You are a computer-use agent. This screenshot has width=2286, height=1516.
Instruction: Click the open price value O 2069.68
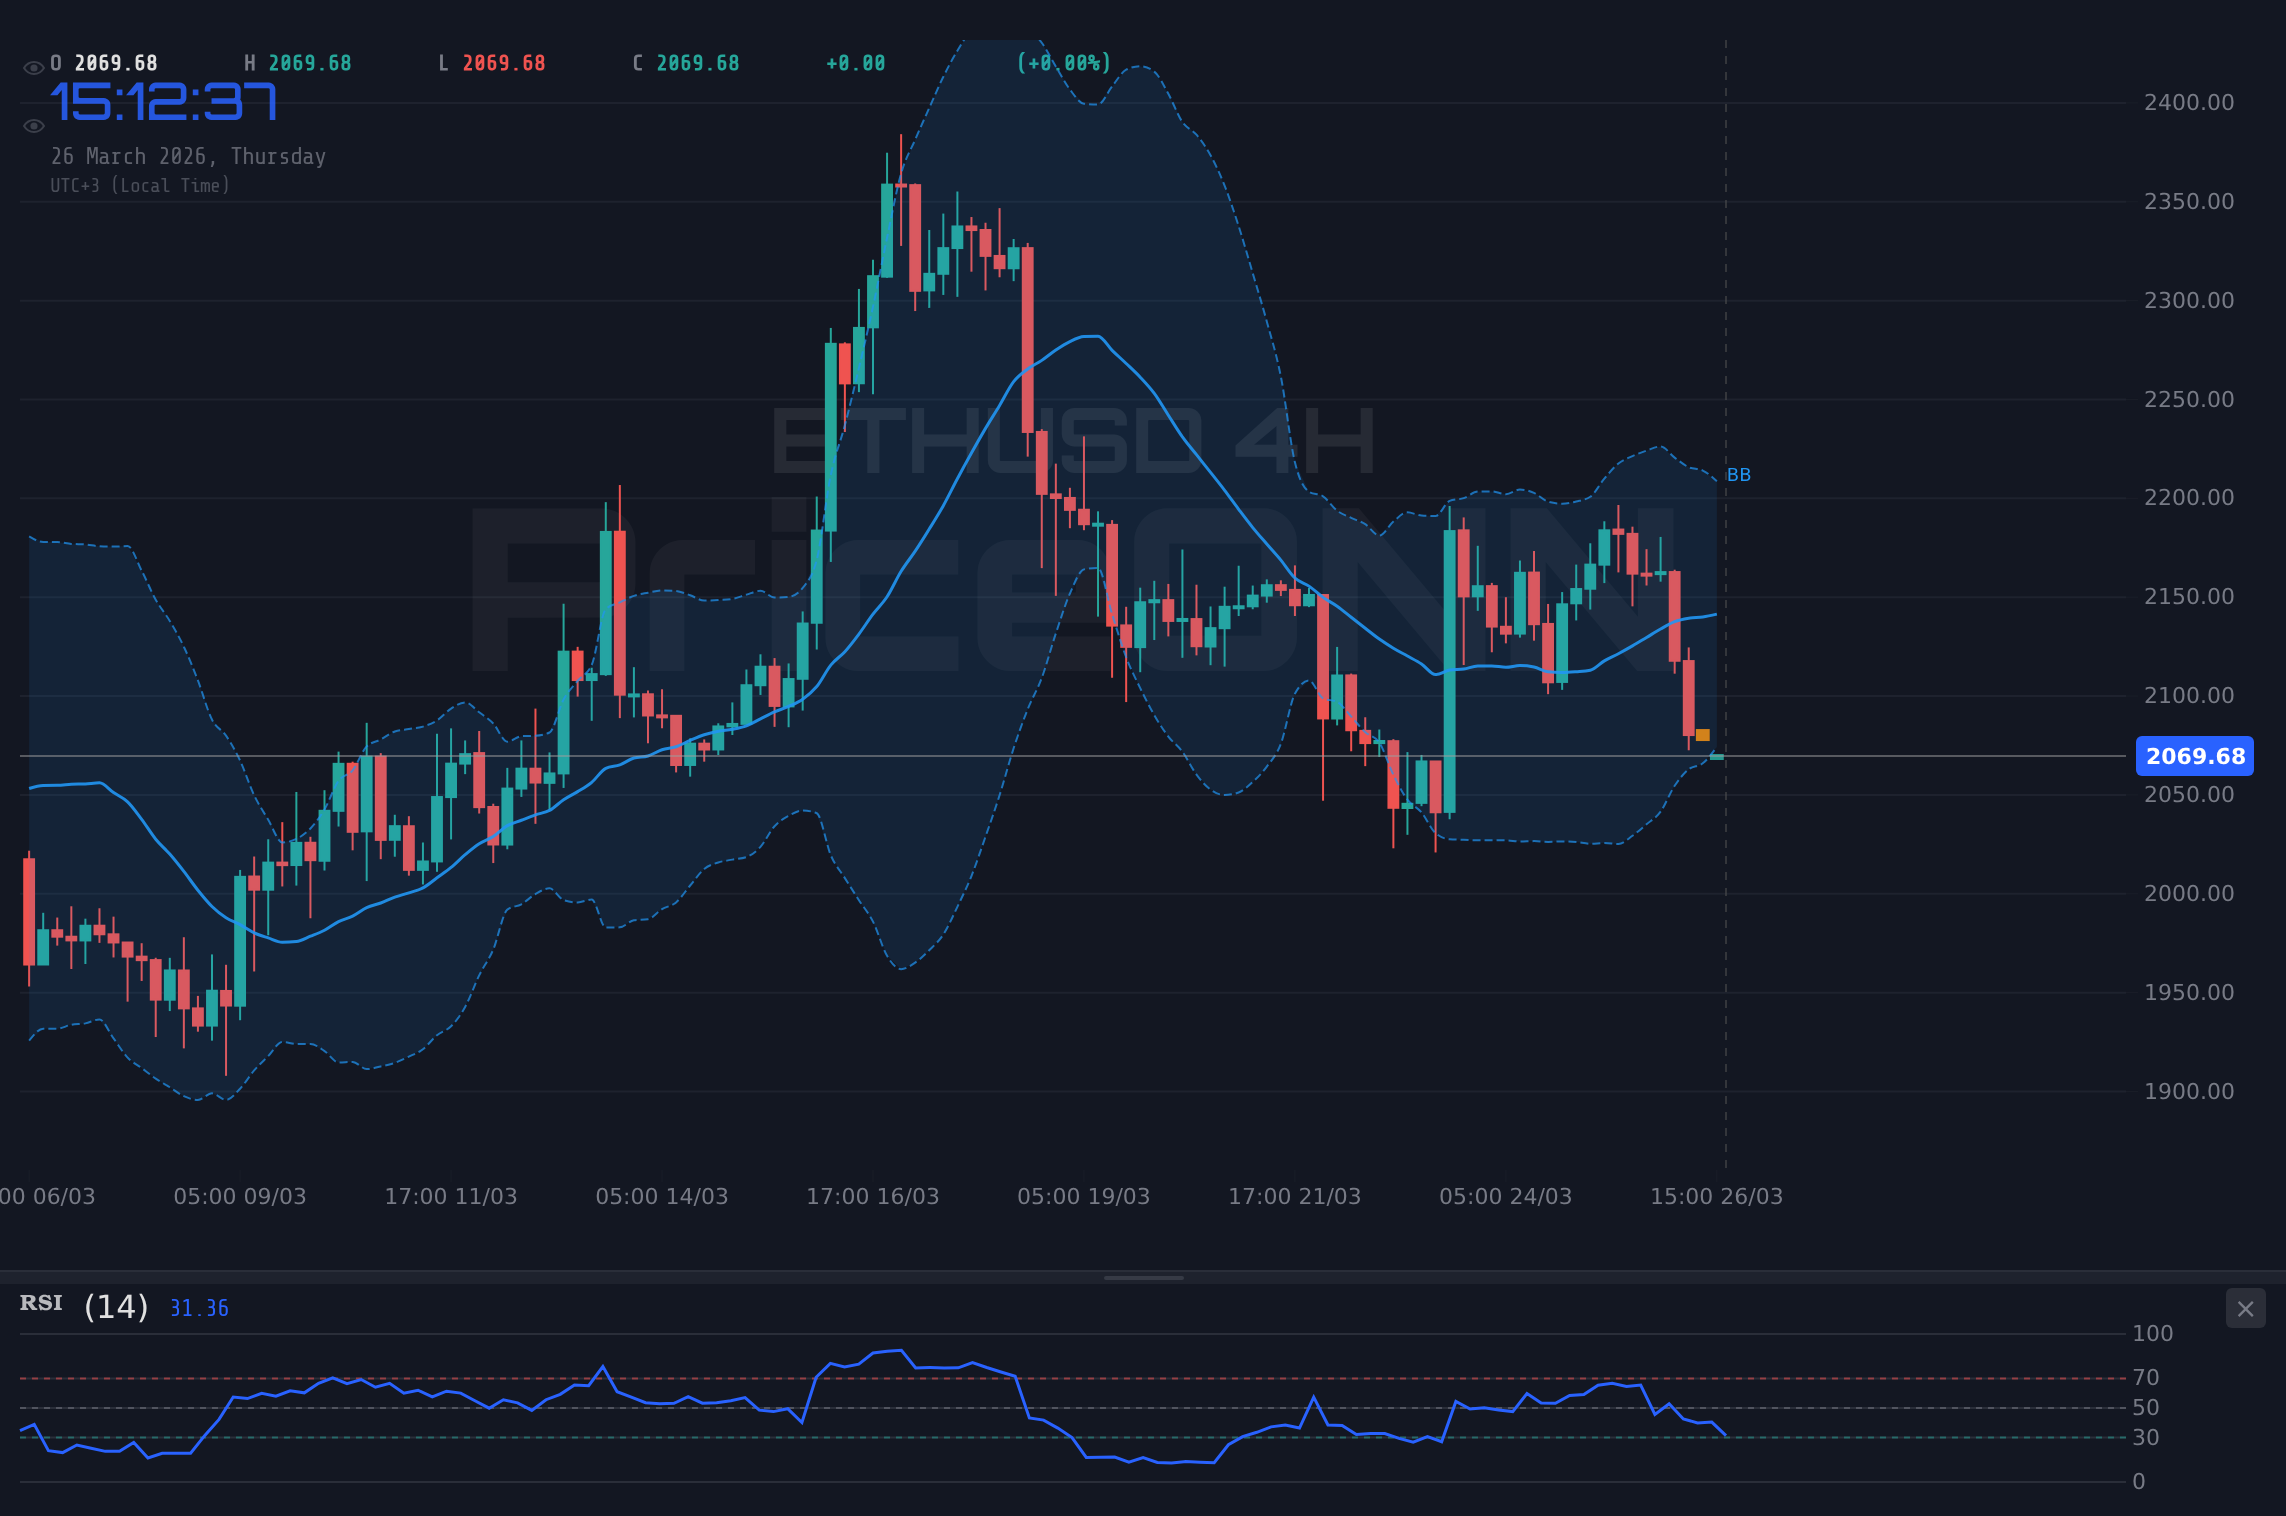coord(104,62)
